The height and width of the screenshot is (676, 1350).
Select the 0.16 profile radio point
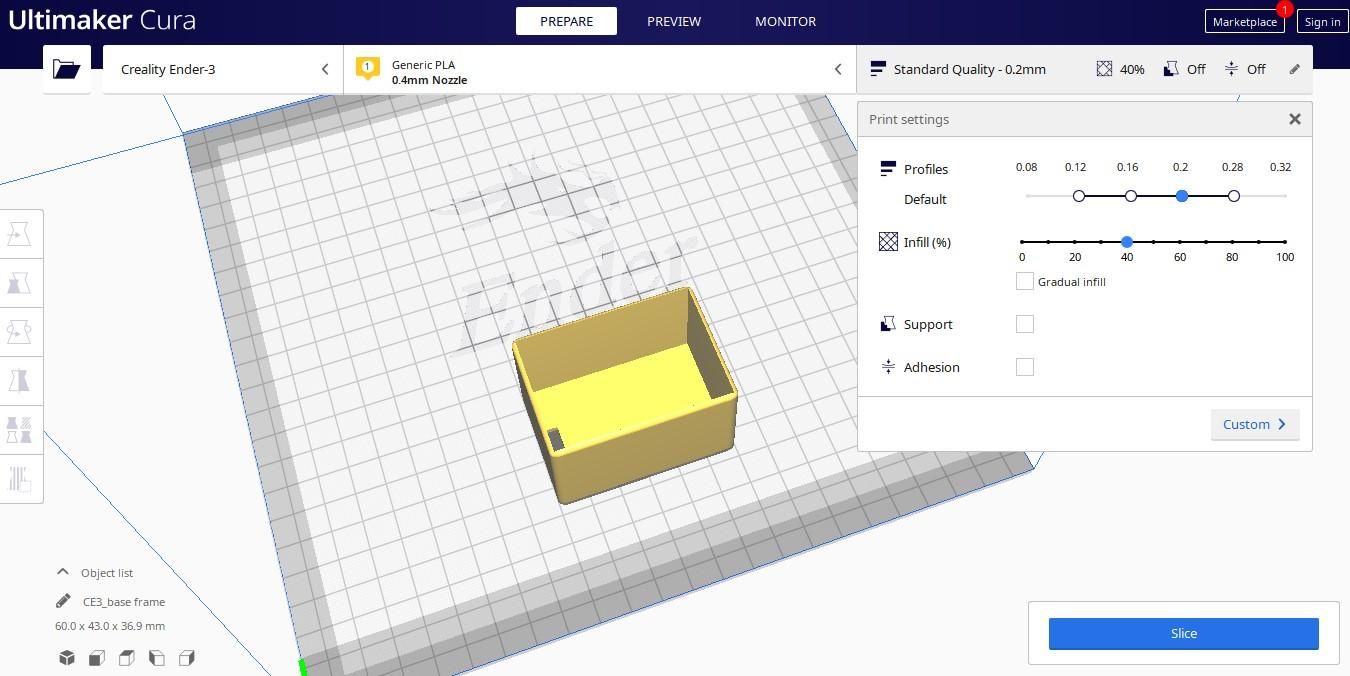[x=1131, y=196]
